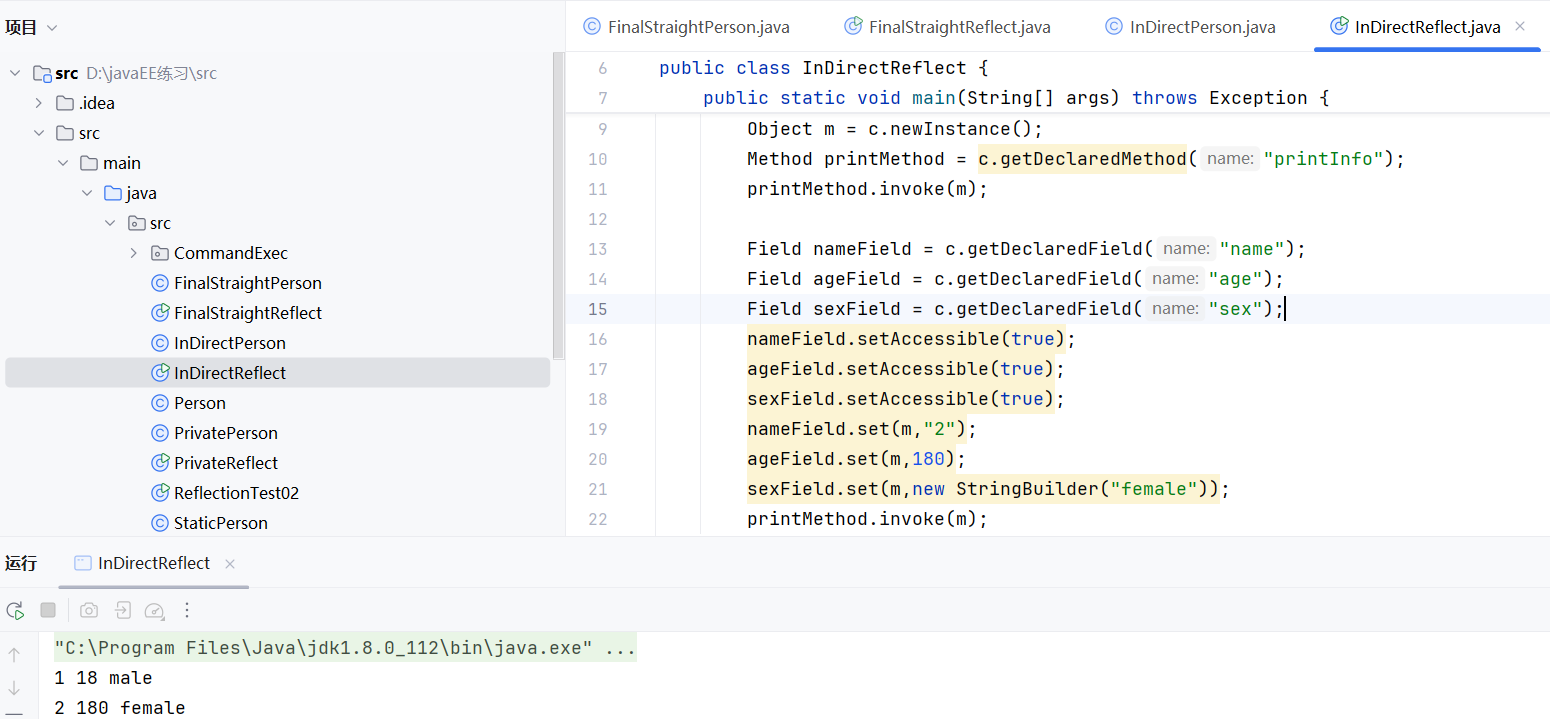Switch to FinalStraightPerson.java tab

pyautogui.click(x=687, y=27)
